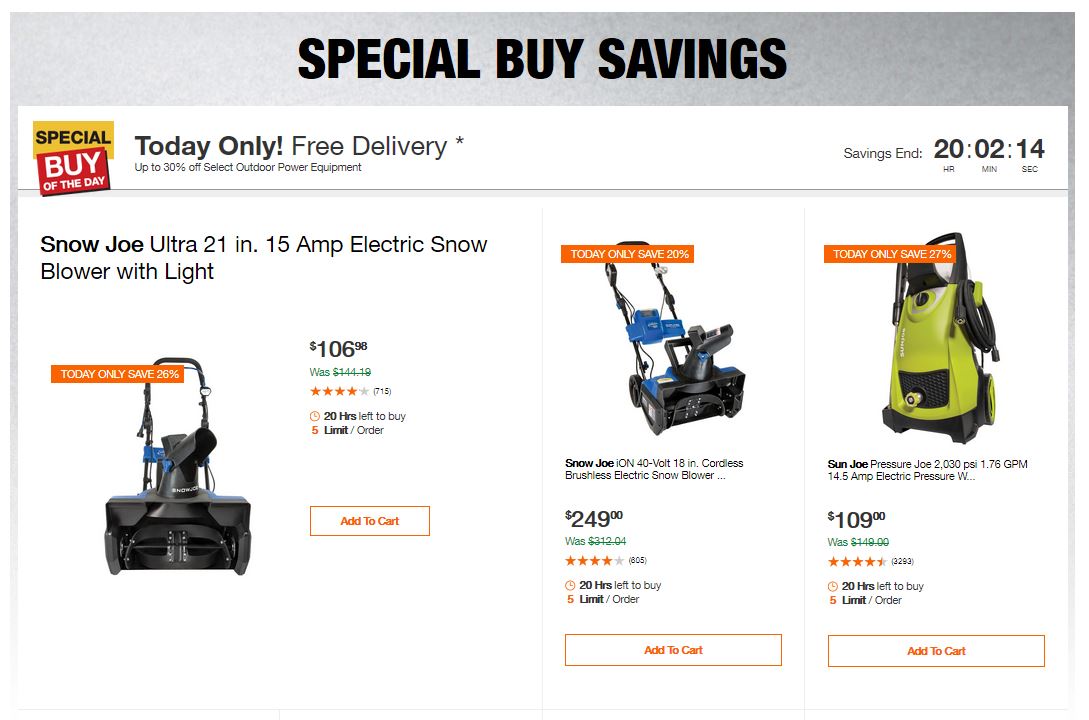This screenshot has height=720, width=1089.
Task: Click the clock icon under the $249 item
Action: click(x=570, y=585)
